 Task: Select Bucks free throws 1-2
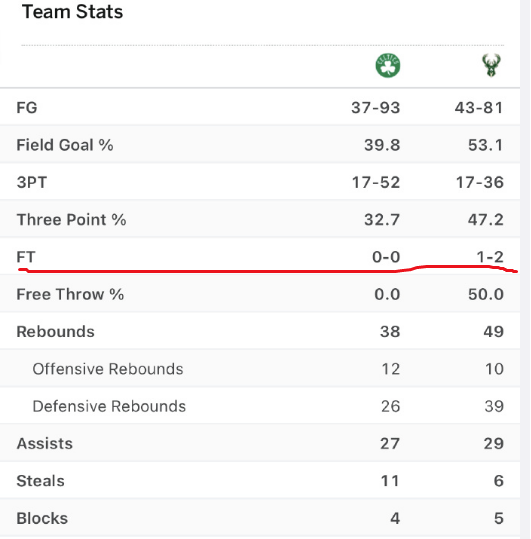(x=490, y=257)
